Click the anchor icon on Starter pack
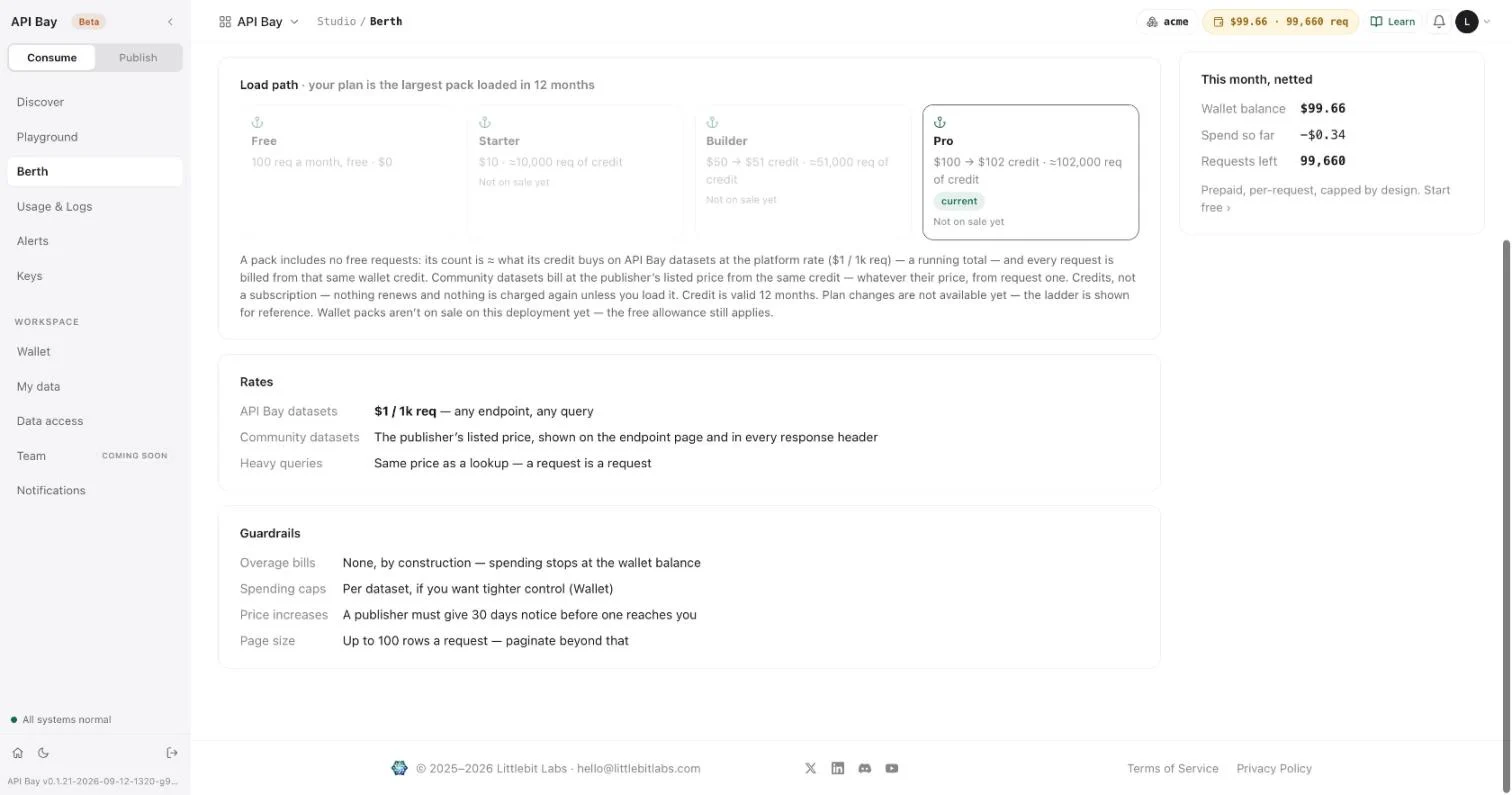This screenshot has height=795, width=1512. 485,122
